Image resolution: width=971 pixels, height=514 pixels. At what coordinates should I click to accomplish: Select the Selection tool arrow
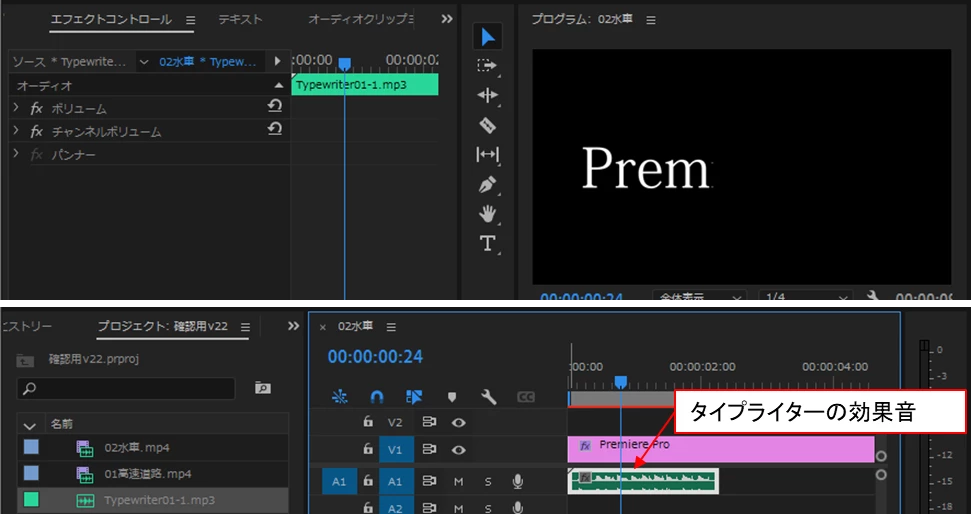[x=487, y=37]
